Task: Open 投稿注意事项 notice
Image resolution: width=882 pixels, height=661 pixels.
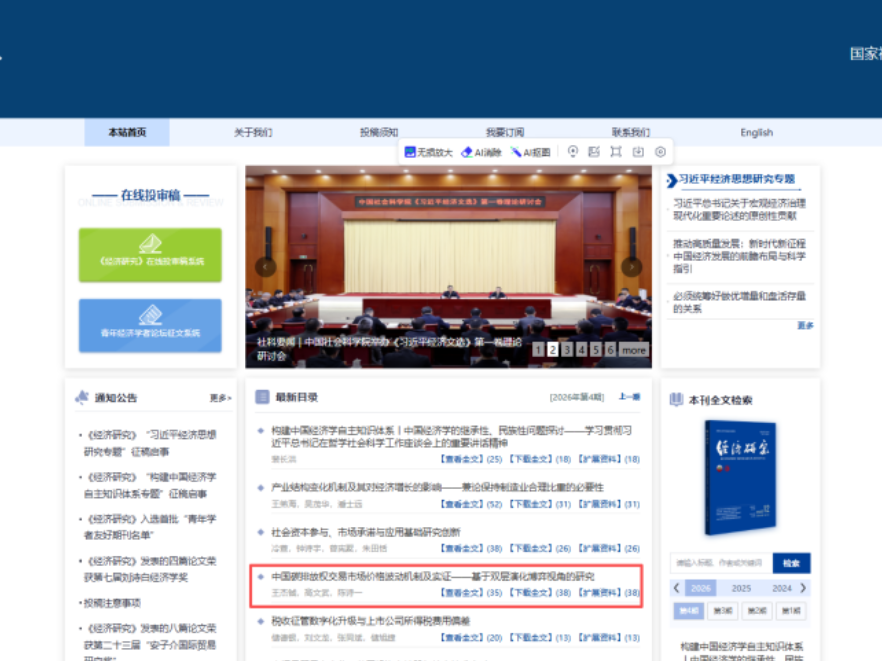Action: (112, 603)
